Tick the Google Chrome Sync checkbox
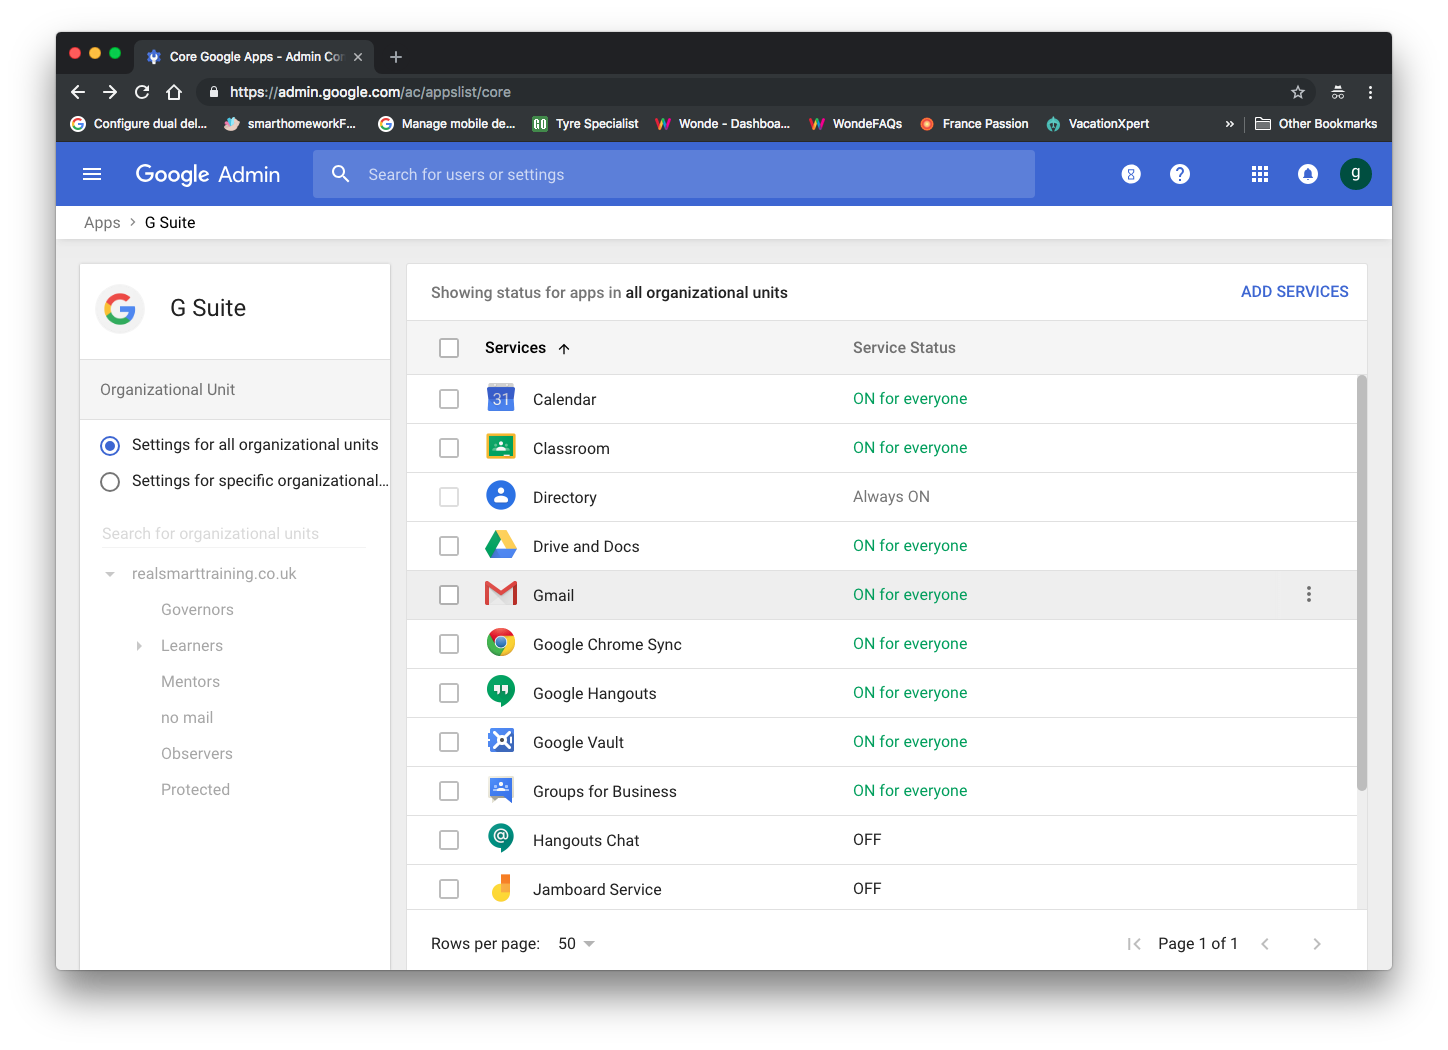 point(449,644)
